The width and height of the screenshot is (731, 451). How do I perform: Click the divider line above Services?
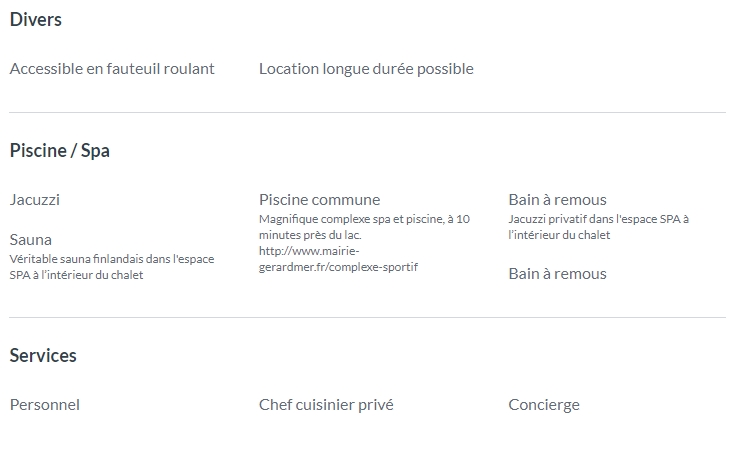pos(367,318)
